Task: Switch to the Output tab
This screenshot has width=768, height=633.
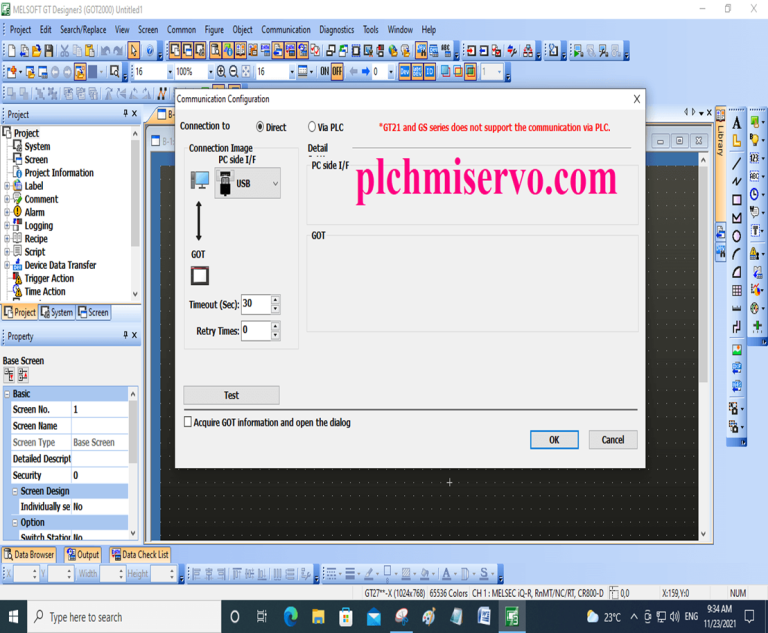Action: pyautogui.click(x=83, y=555)
